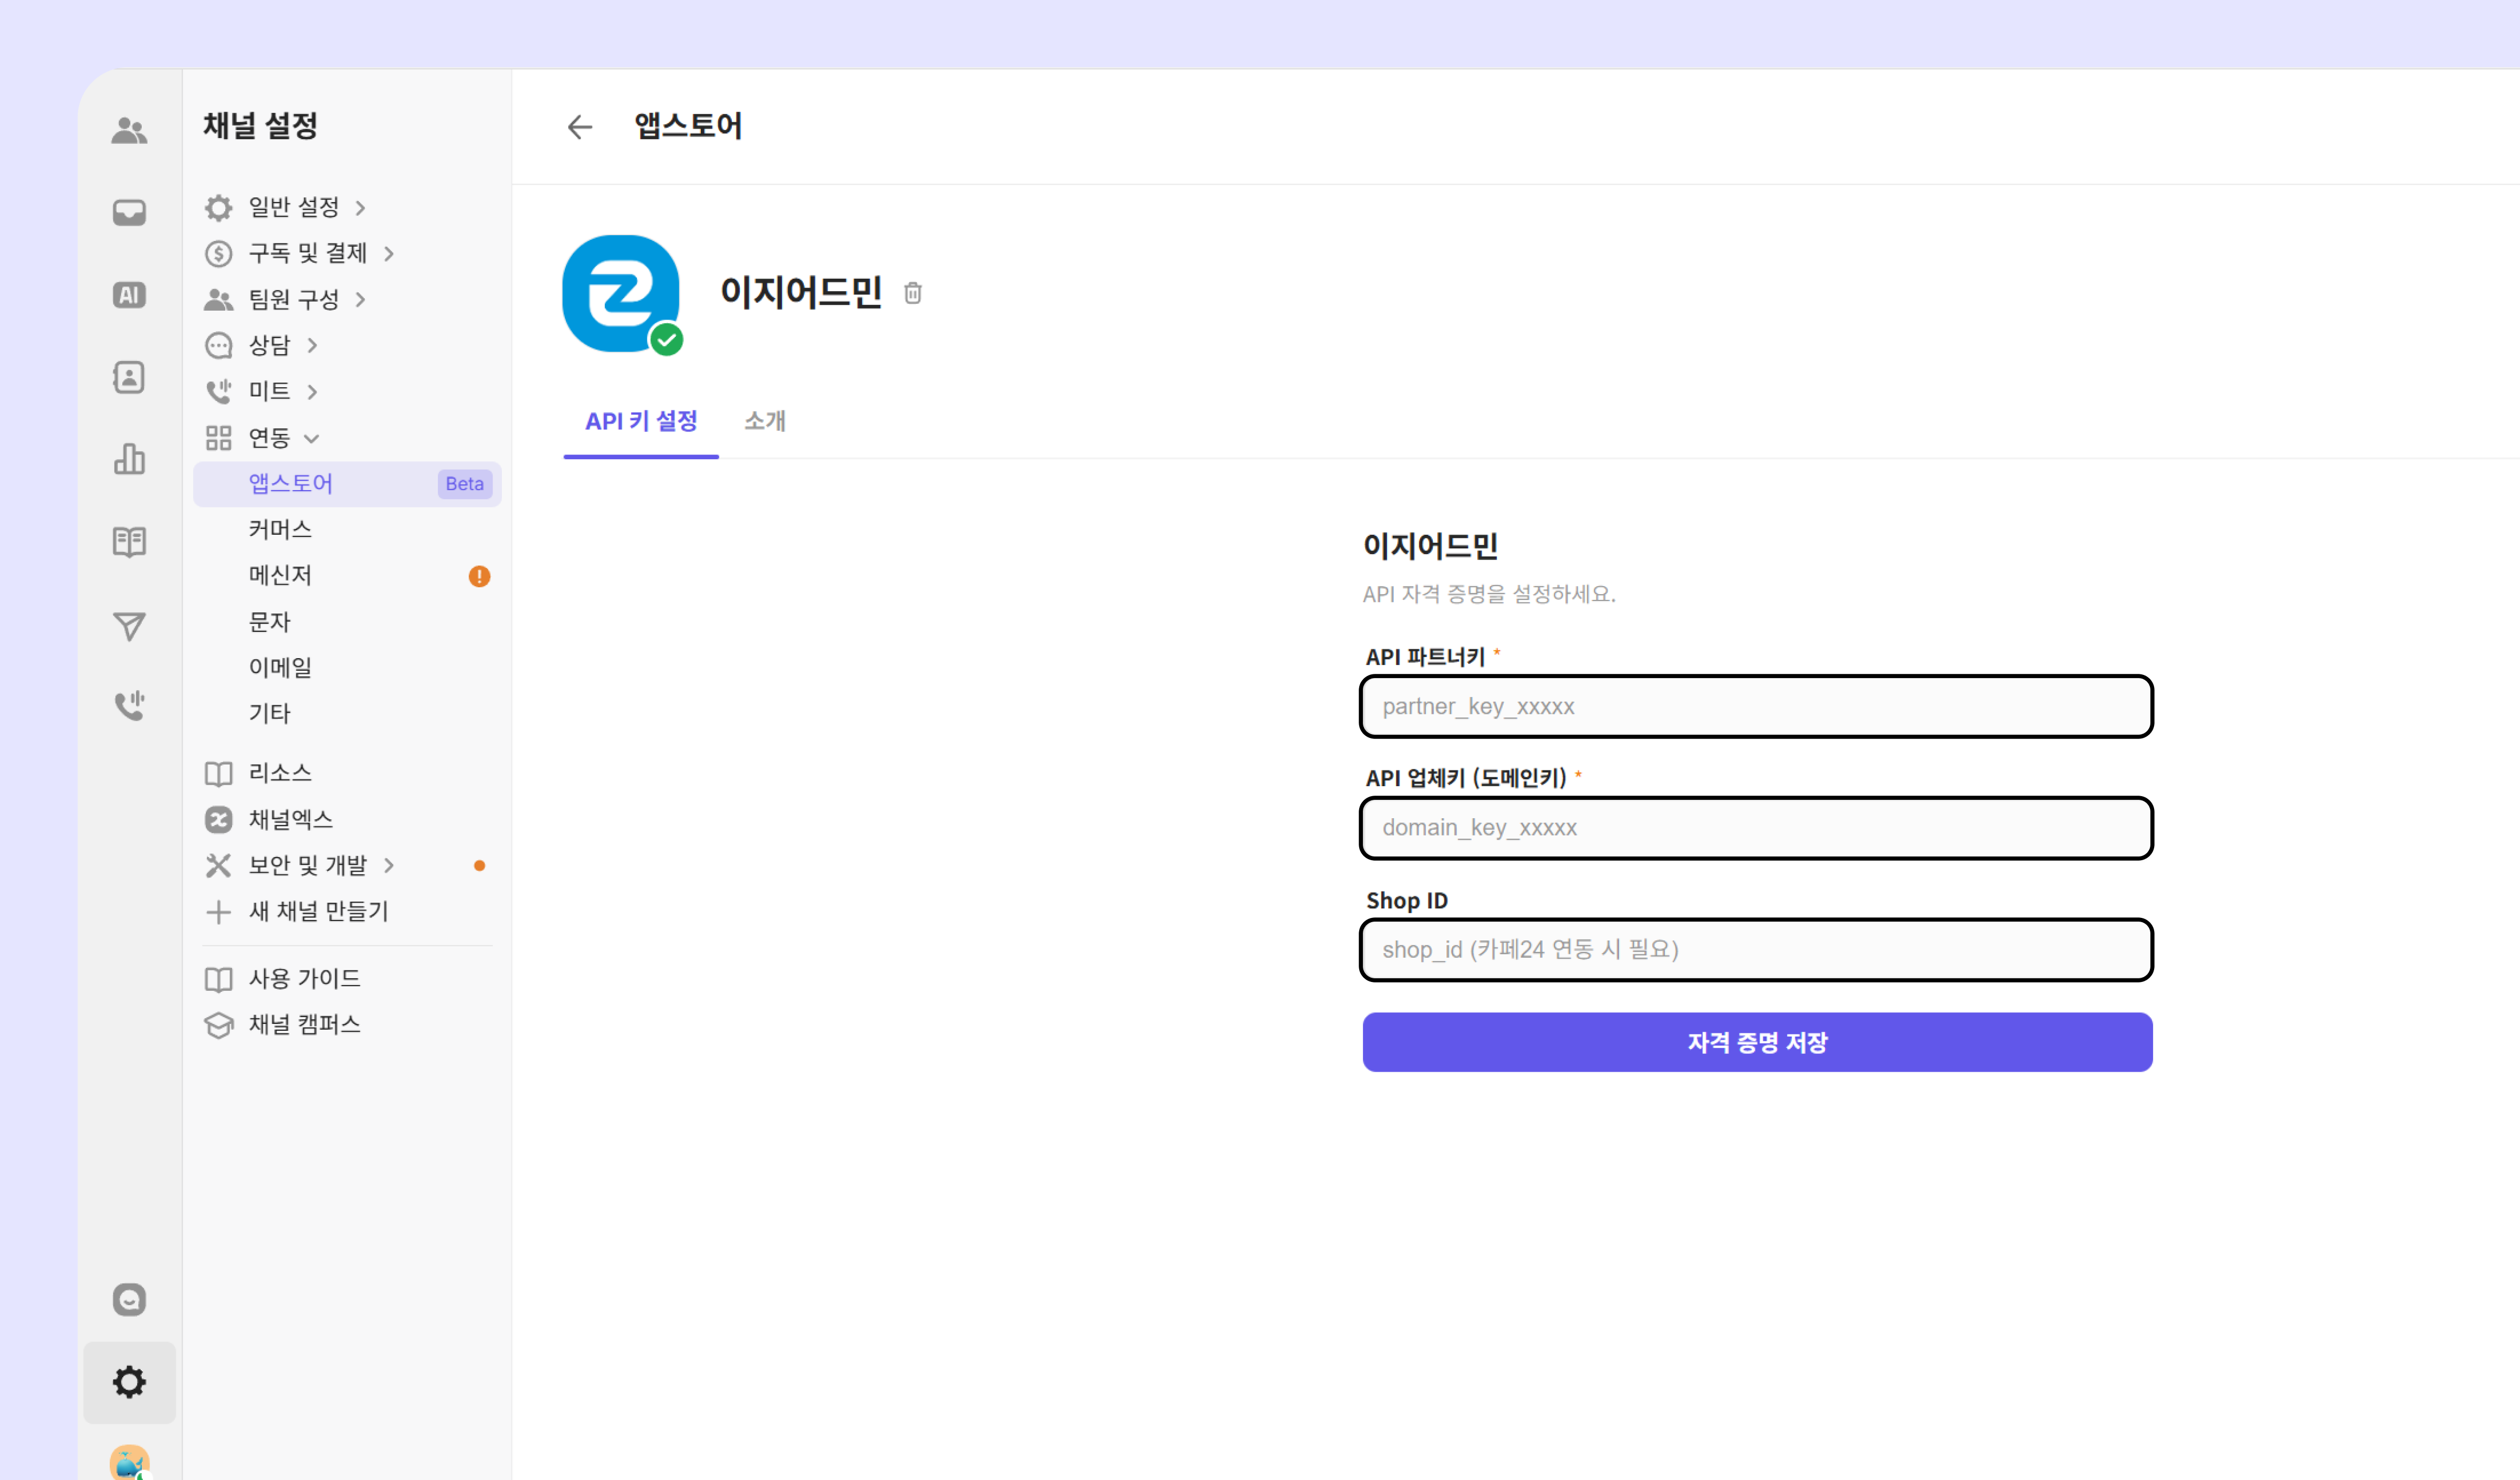Click the trash icon beside 이지어드민

coord(912,293)
